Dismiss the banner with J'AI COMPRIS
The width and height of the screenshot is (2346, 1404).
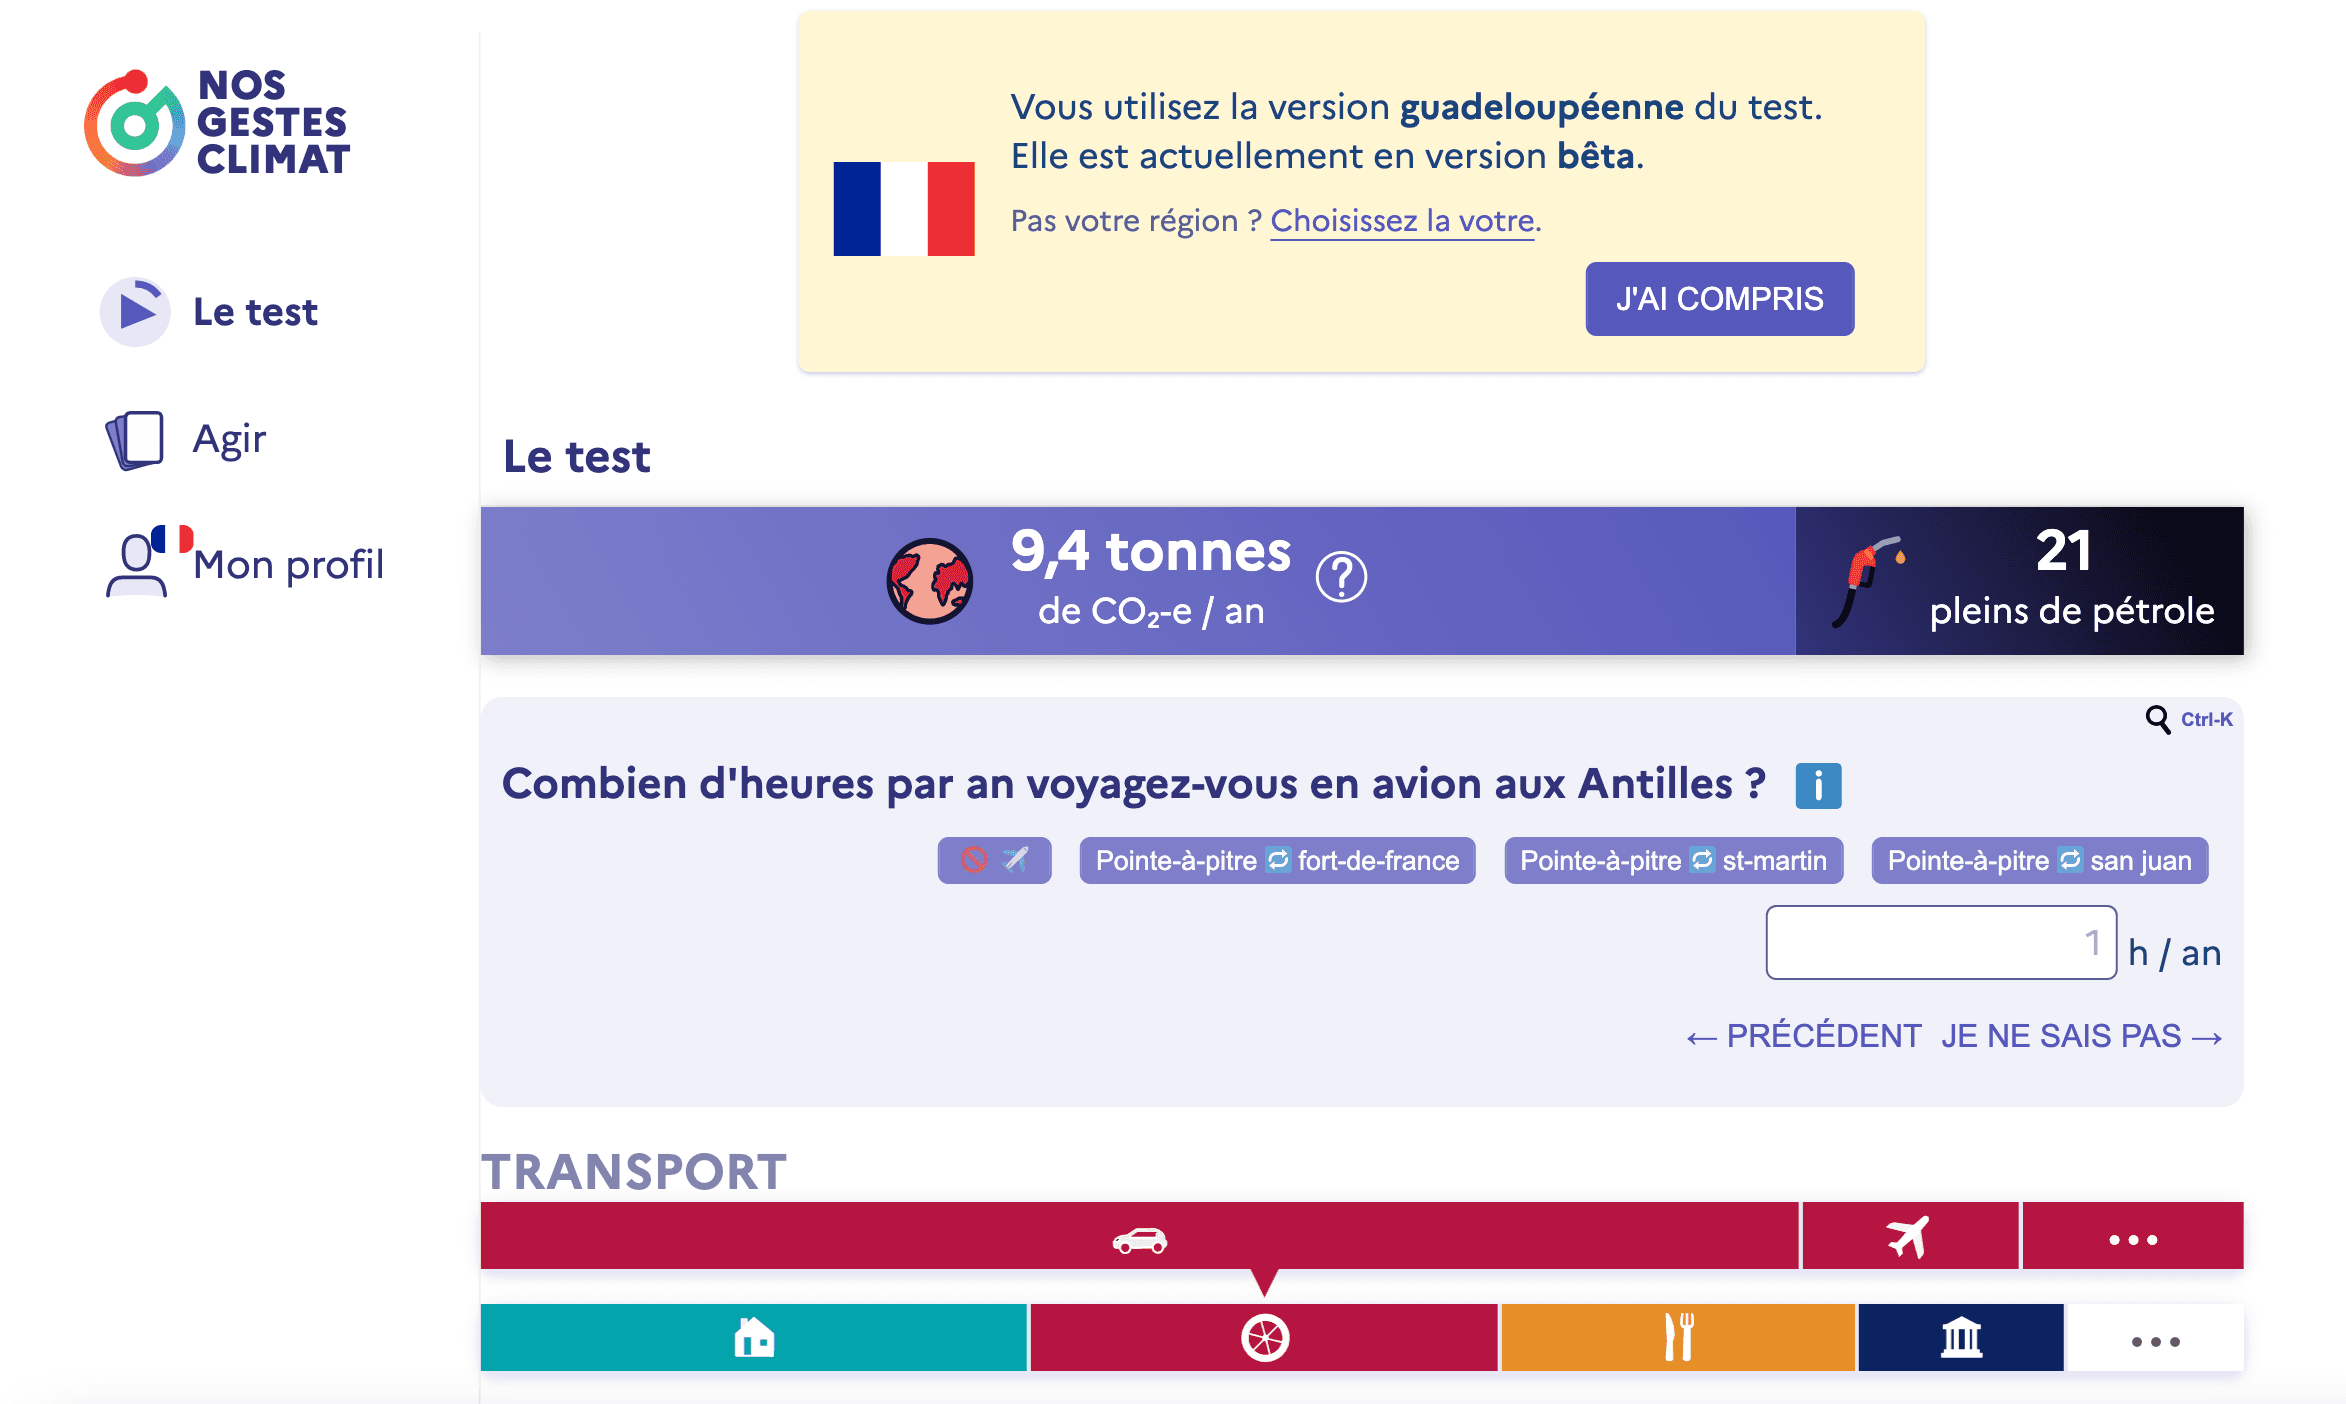[x=1718, y=298]
